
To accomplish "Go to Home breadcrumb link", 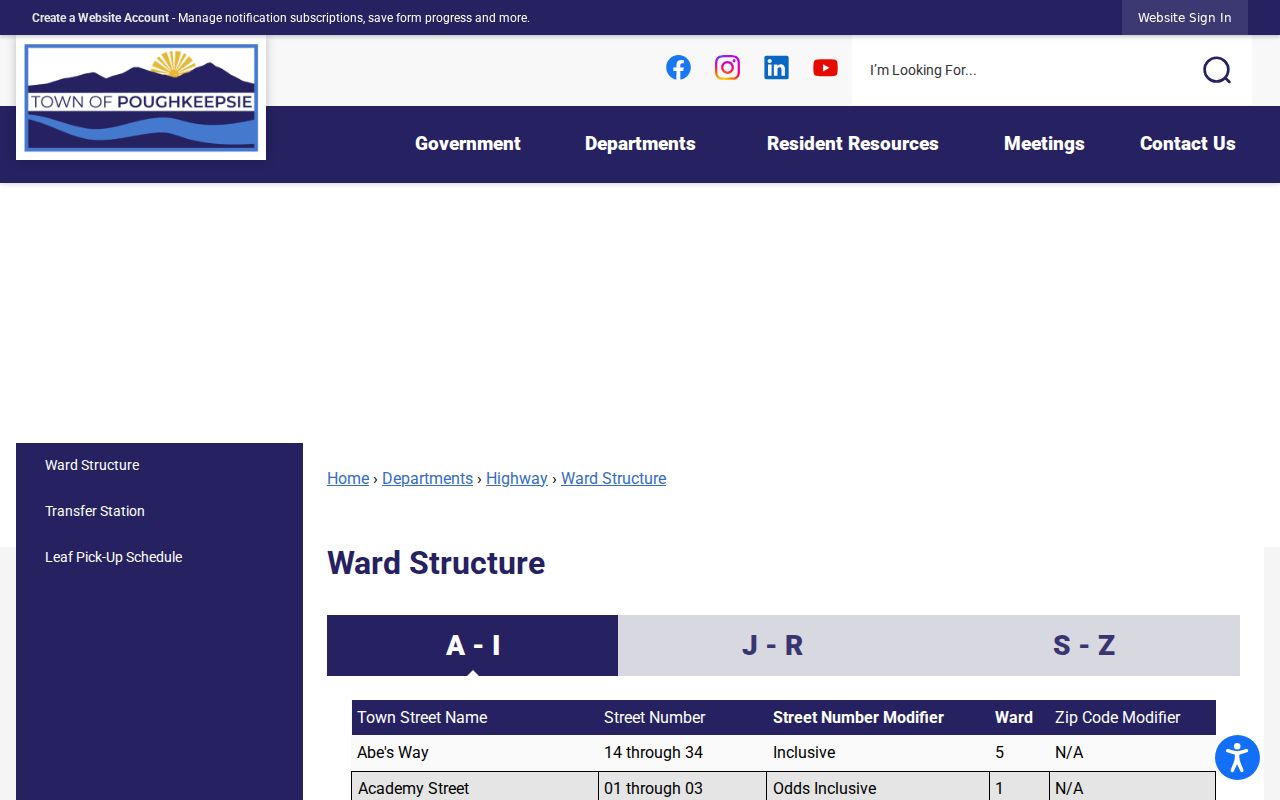I will point(348,478).
